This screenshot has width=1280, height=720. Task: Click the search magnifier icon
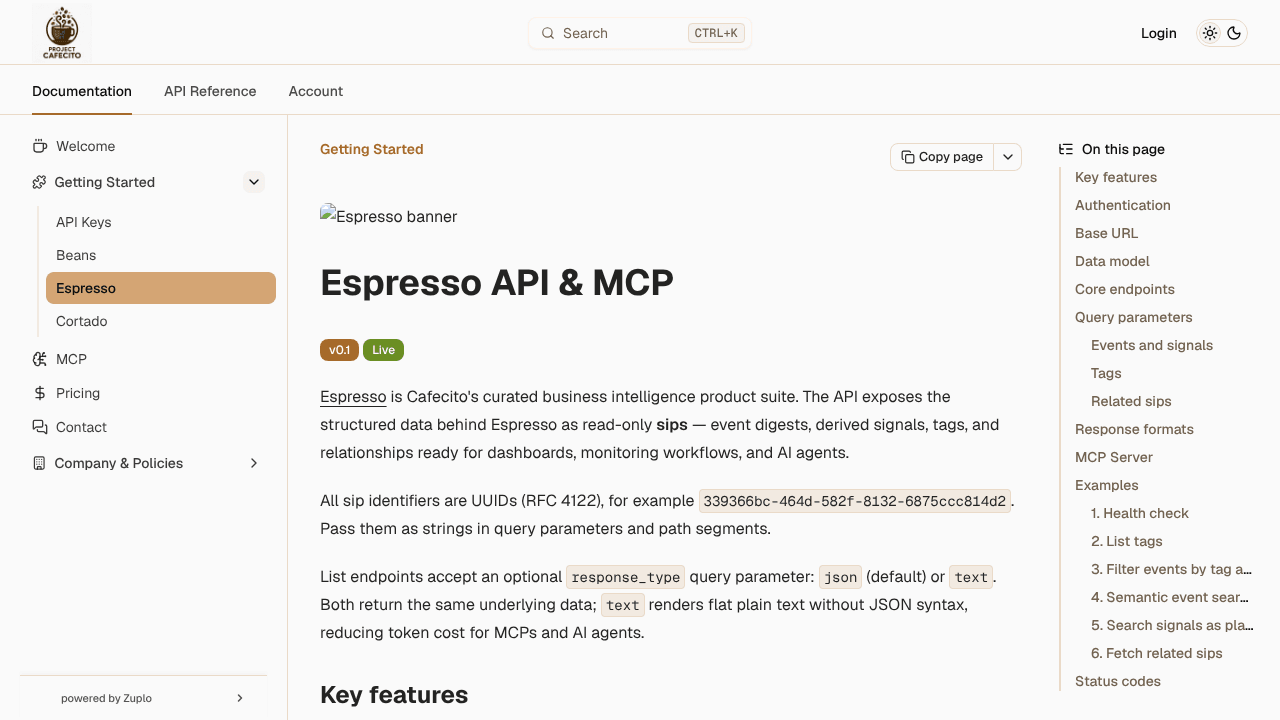548,33
